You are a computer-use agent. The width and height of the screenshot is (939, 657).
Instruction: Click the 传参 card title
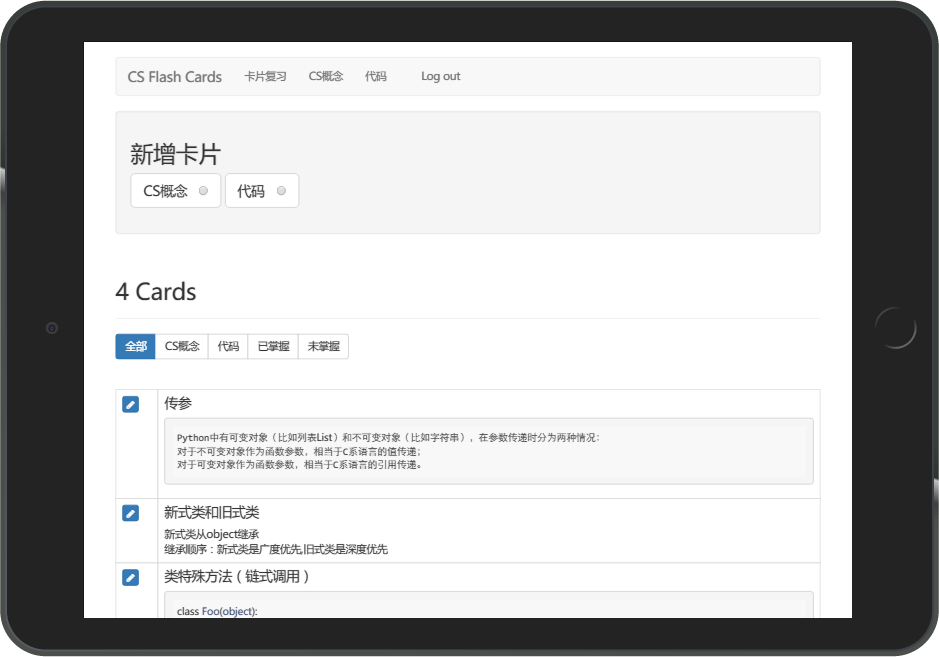point(179,404)
